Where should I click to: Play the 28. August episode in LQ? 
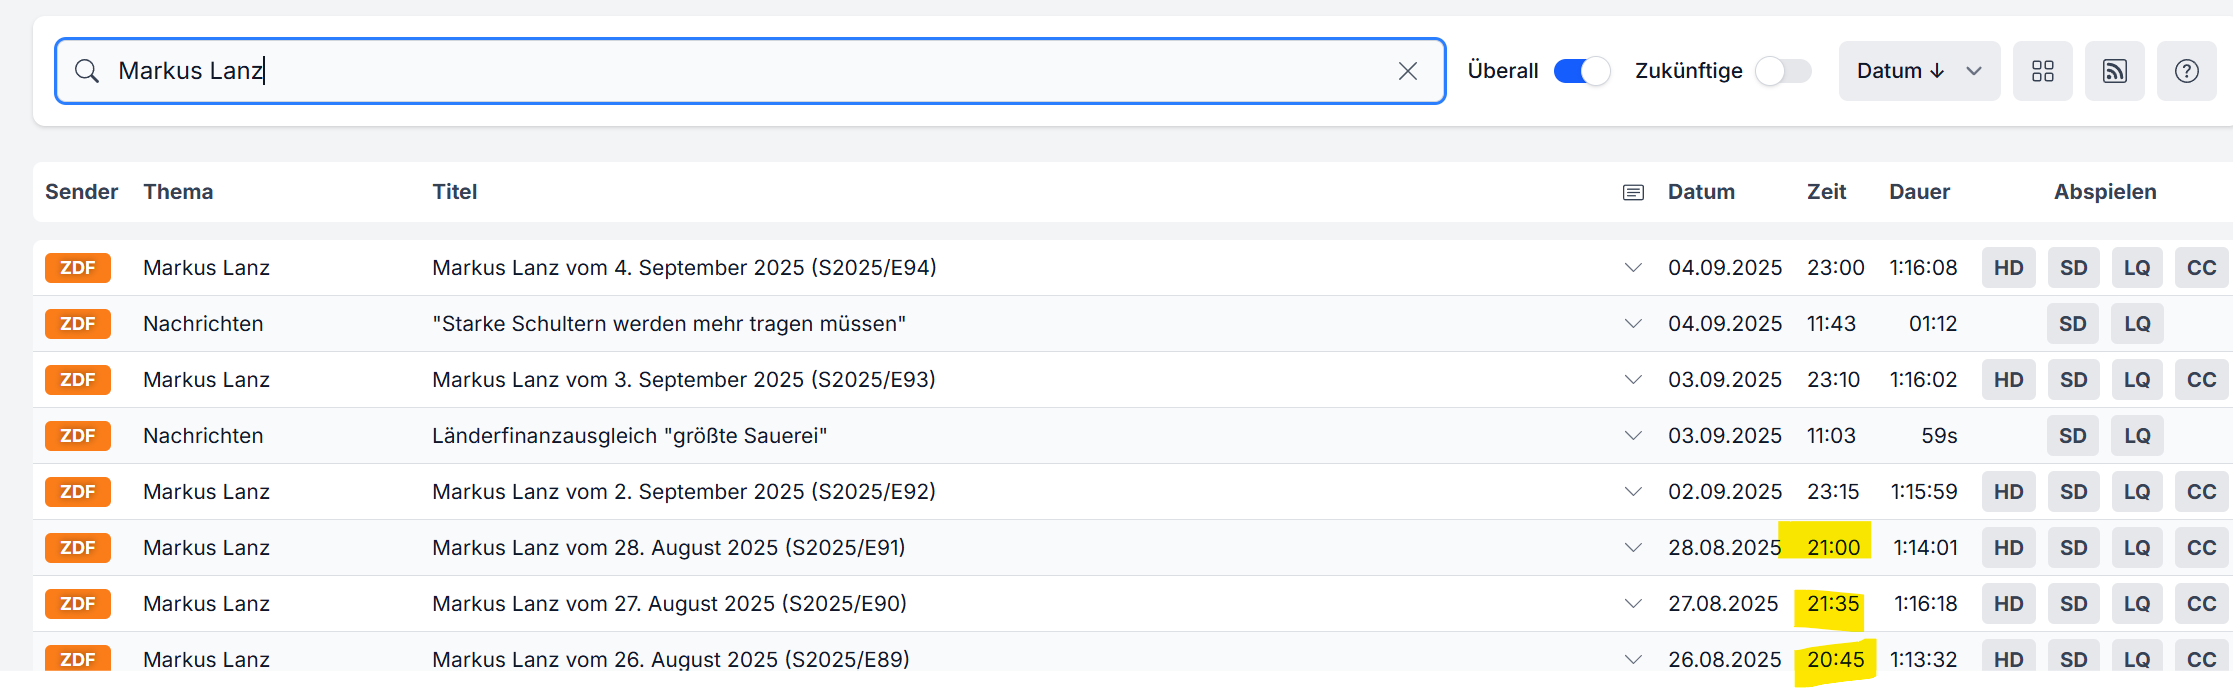[x=2138, y=548]
